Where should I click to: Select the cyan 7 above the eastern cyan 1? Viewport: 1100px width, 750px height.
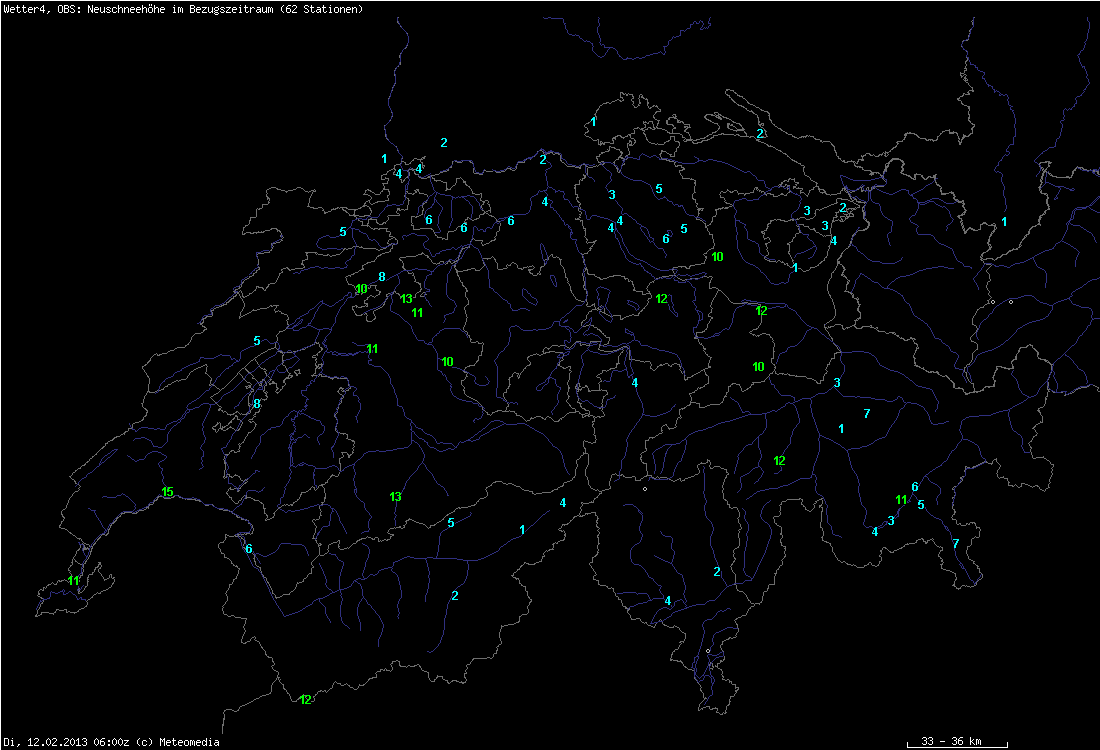[866, 414]
